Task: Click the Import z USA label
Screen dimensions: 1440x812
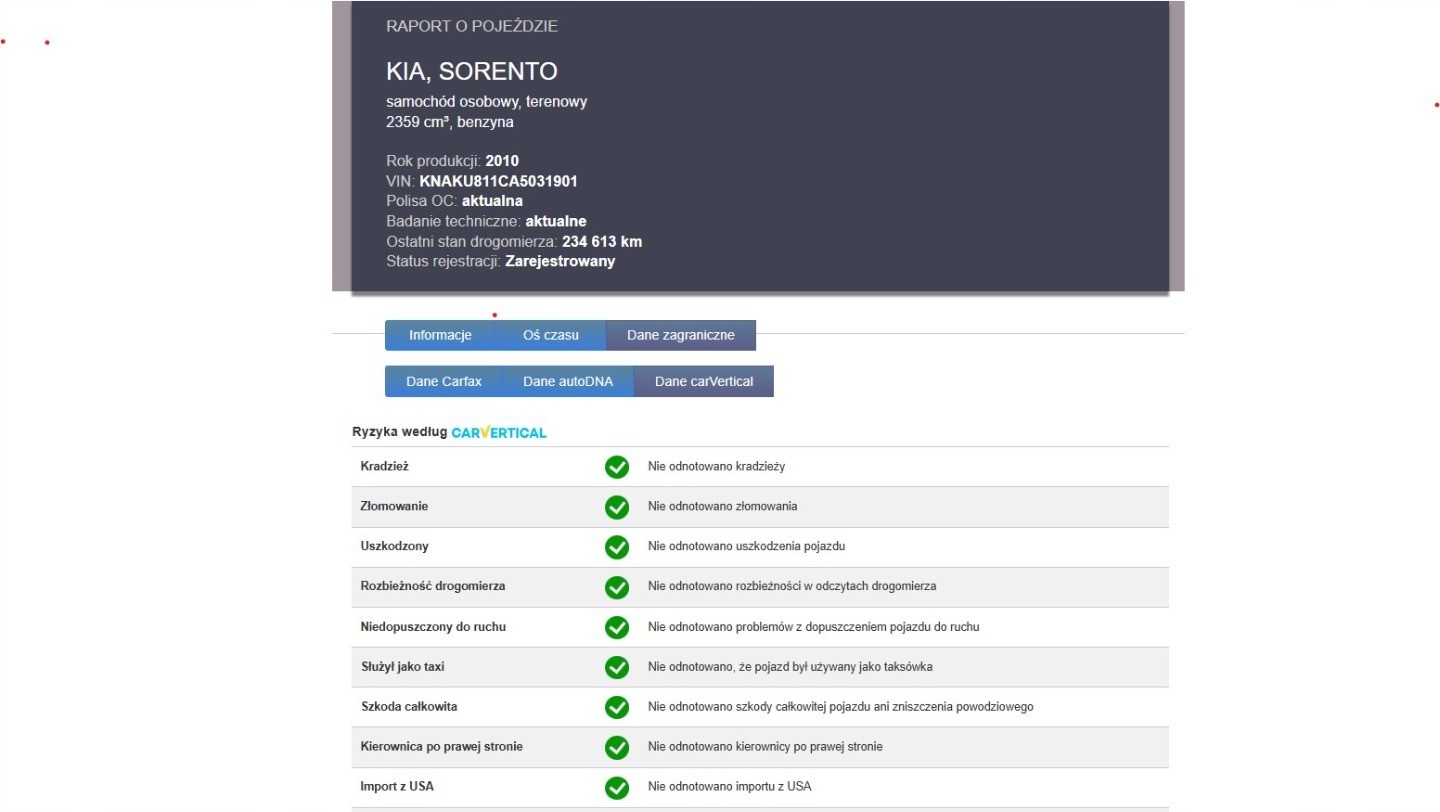Action: click(397, 786)
